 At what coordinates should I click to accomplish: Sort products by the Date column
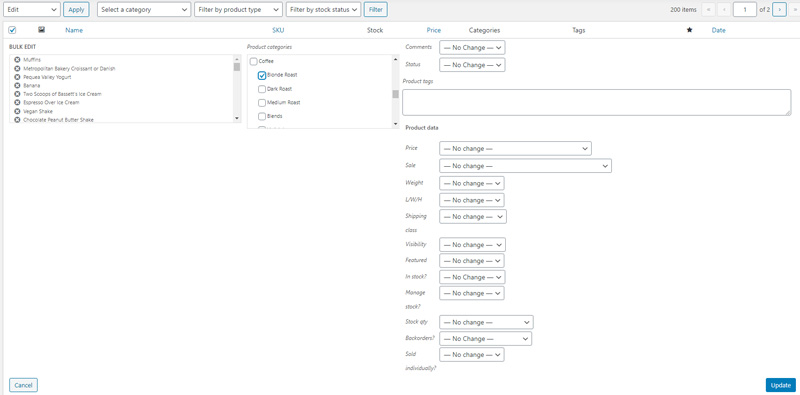(718, 30)
